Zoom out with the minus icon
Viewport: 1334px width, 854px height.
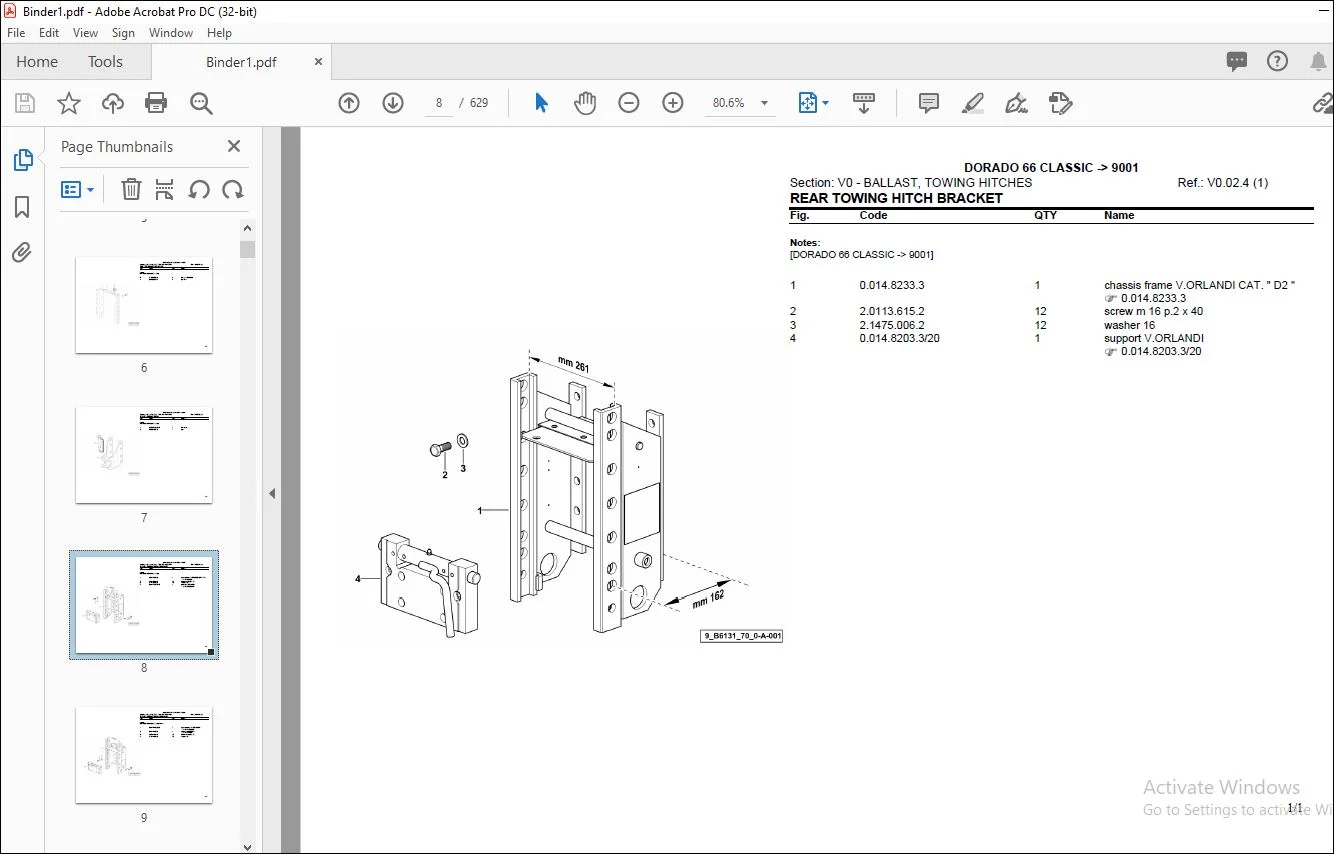(x=629, y=103)
